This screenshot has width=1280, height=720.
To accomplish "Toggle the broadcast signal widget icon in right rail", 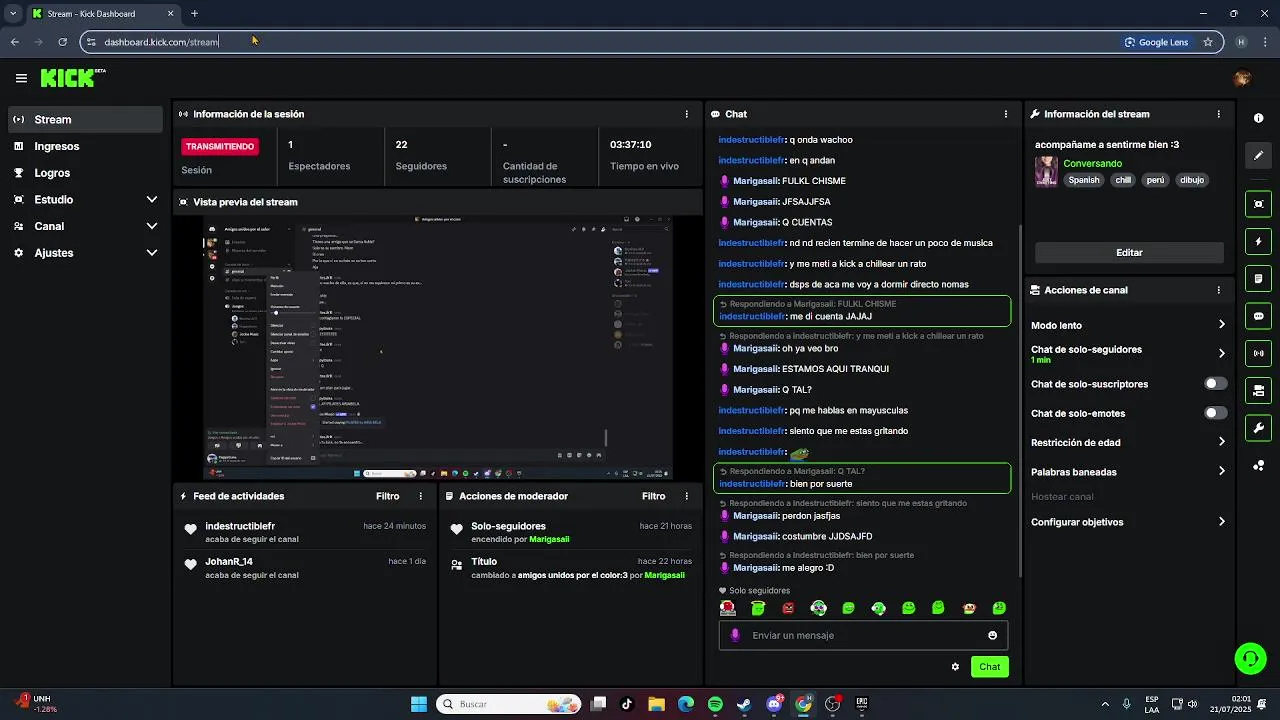I will [x=1258, y=353].
